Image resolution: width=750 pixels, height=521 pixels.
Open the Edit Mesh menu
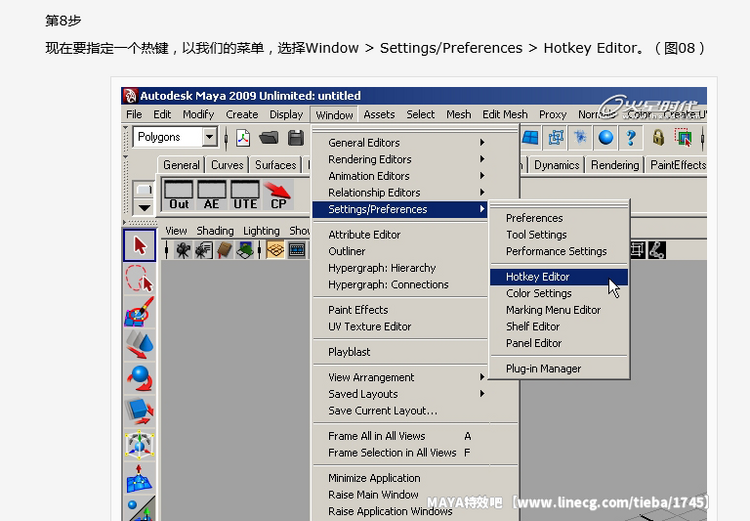(505, 115)
